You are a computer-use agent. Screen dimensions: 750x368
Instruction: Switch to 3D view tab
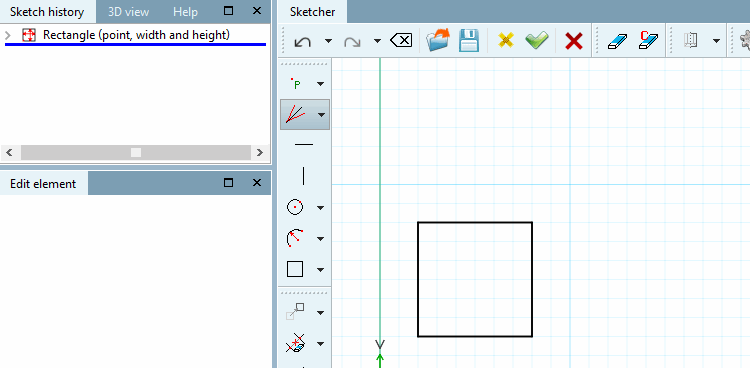[128, 12]
